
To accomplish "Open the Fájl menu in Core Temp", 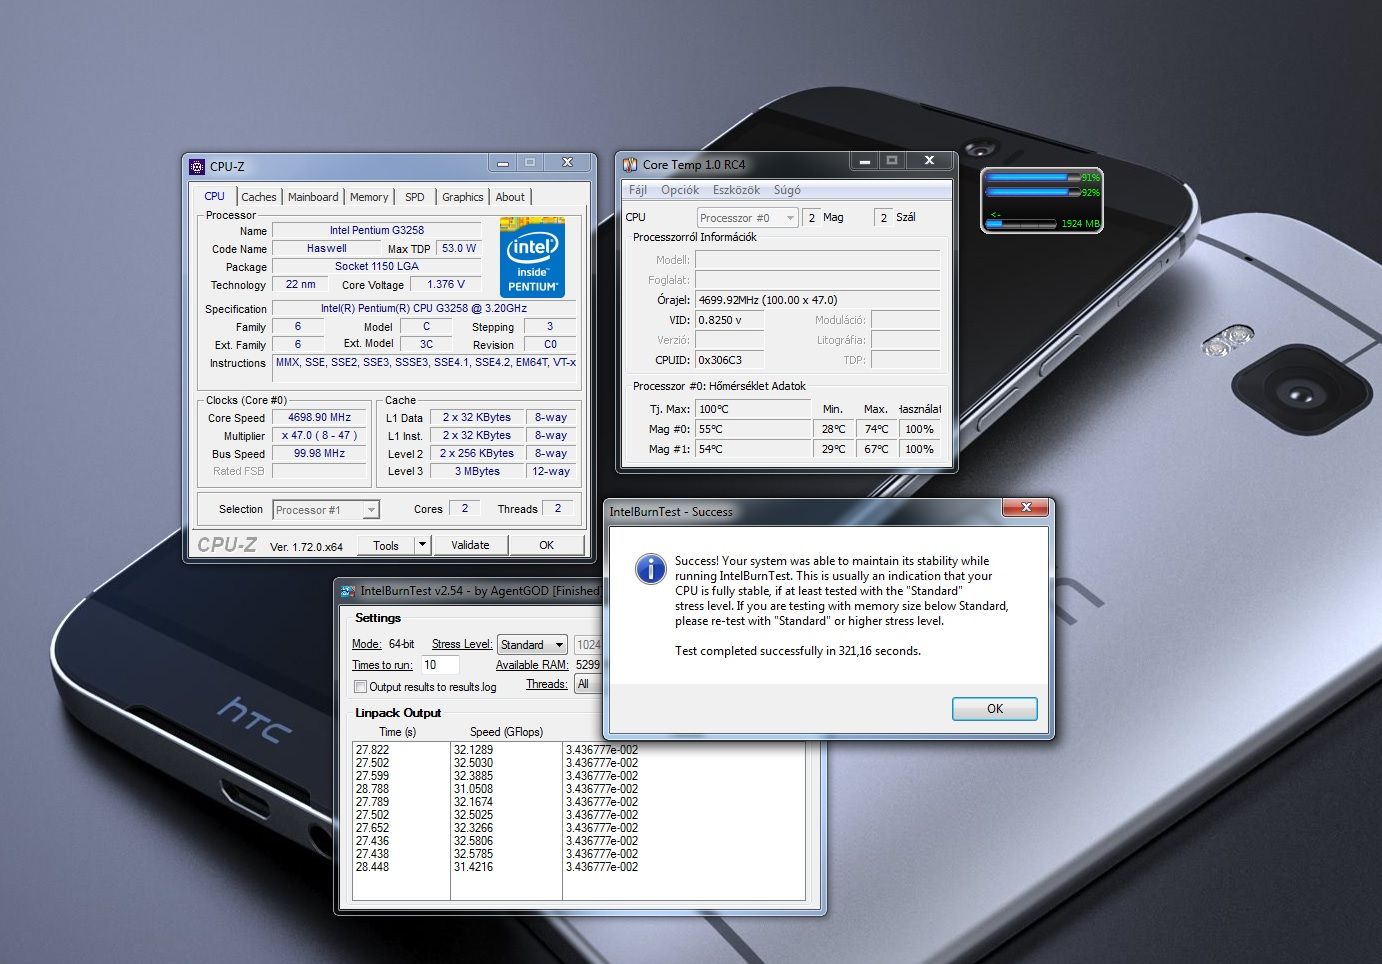I will click(638, 190).
